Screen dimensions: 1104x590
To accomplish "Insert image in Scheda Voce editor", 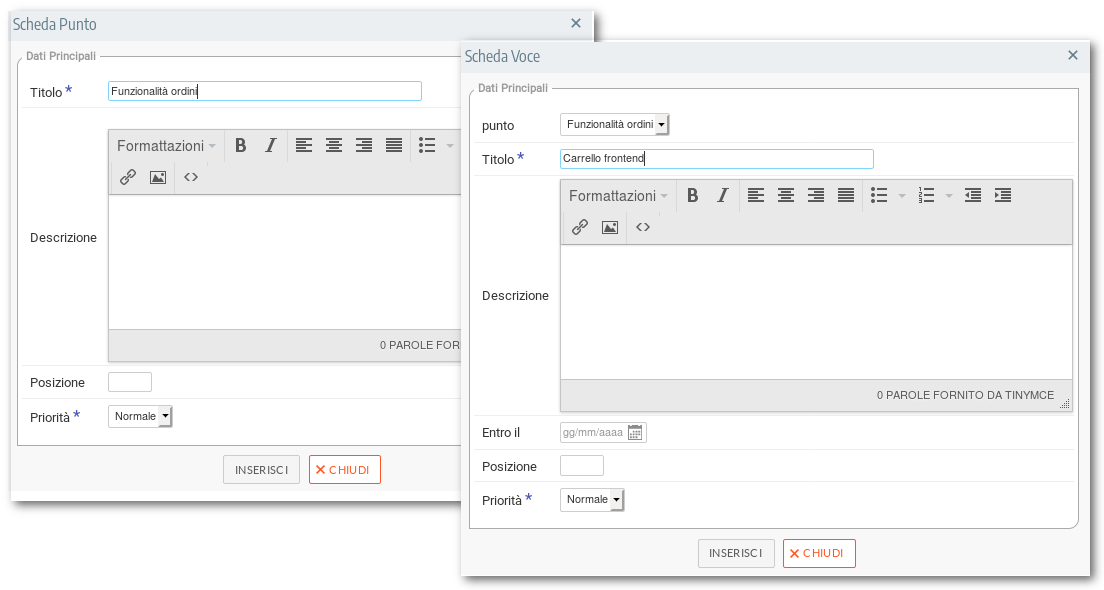I will pyautogui.click(x=610, y=227).
